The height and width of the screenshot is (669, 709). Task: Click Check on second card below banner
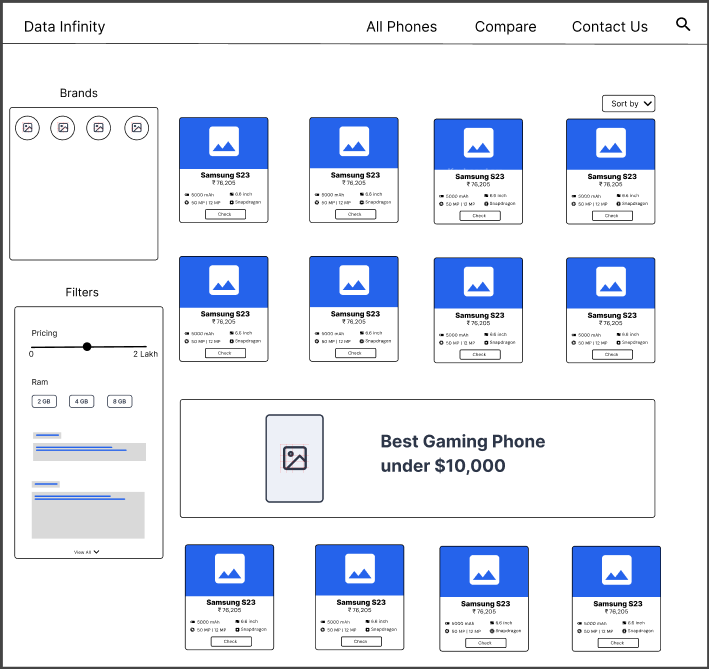pos(361,641)
